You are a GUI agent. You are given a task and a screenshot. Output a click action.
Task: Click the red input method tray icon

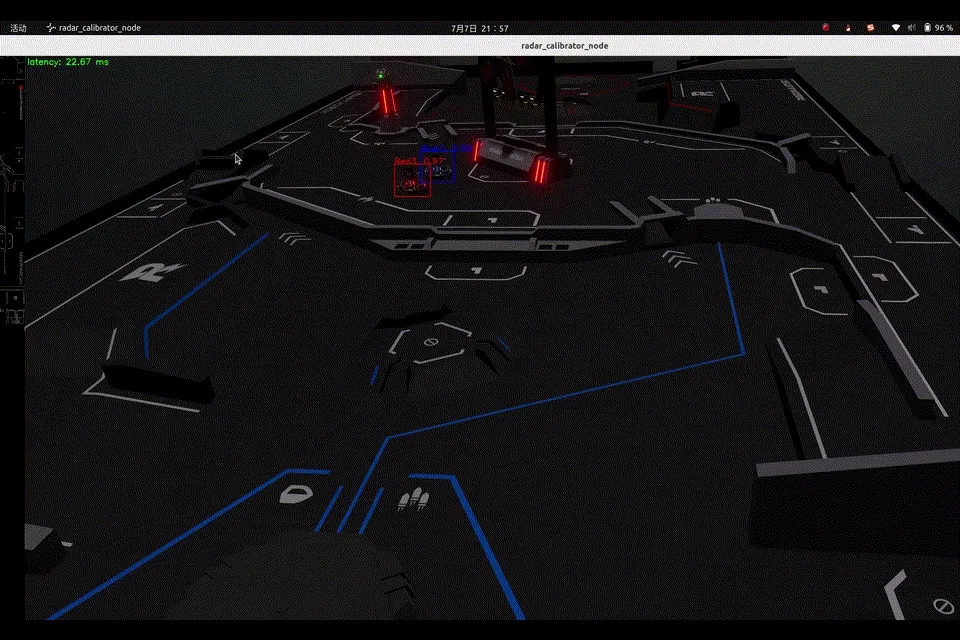pyautogui.click(x=871, y=28)
